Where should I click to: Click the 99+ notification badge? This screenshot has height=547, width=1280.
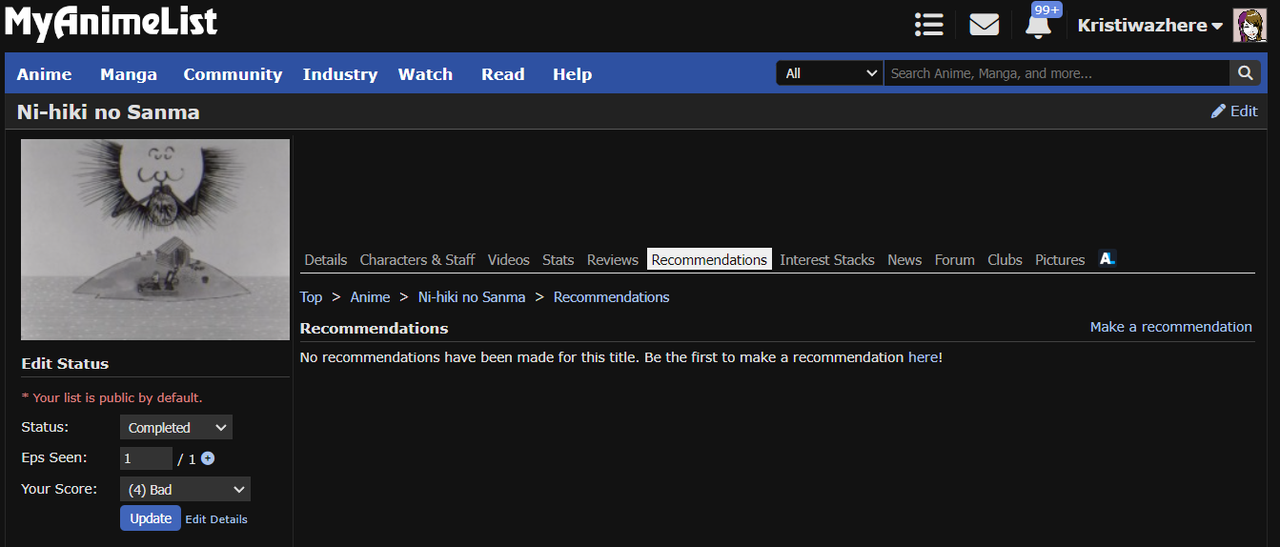click(1046, 10)
